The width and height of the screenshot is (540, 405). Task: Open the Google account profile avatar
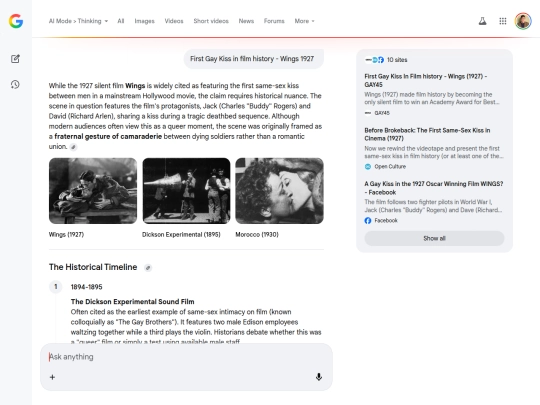click(x=523, y=21)
